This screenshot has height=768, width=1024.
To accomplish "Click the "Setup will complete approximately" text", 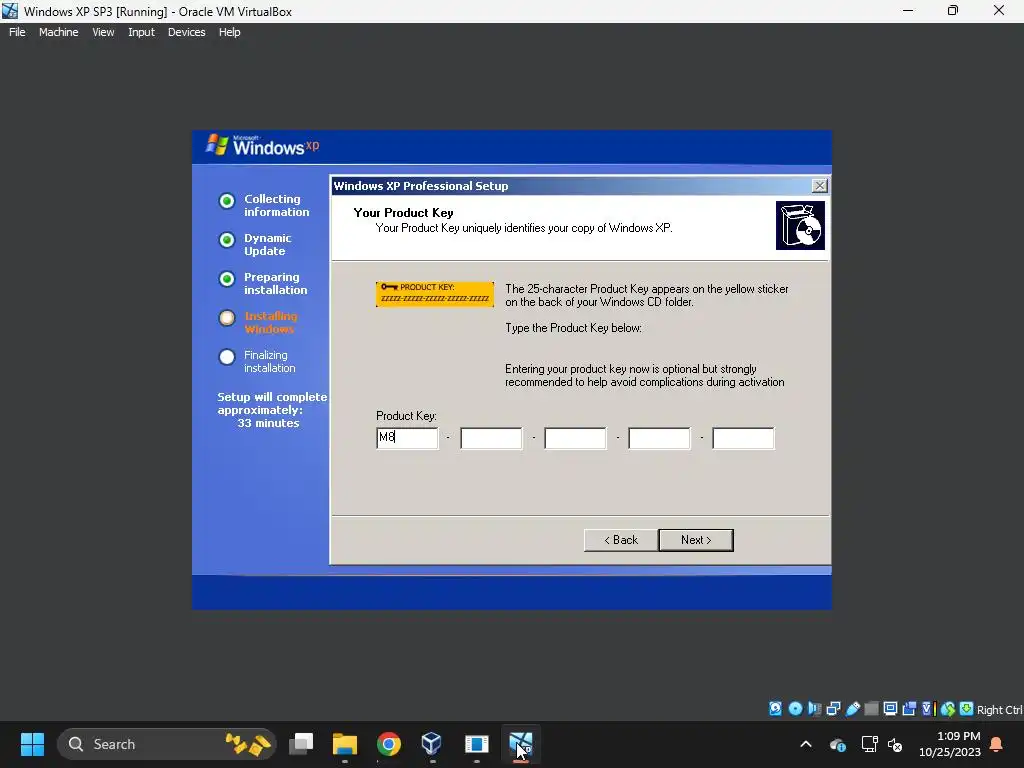I will pos(272,404).
